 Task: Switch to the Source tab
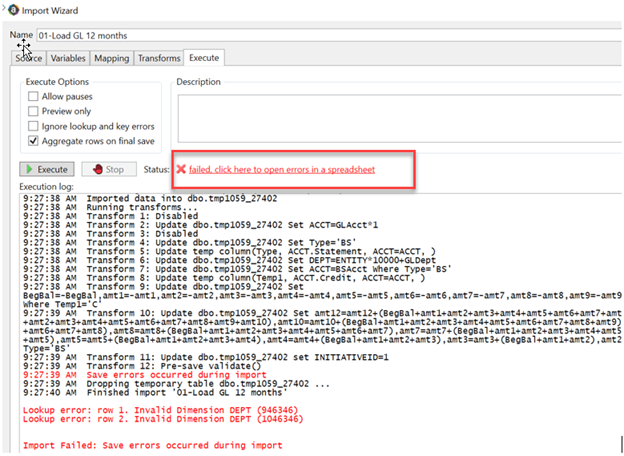(x=28, y=58)
